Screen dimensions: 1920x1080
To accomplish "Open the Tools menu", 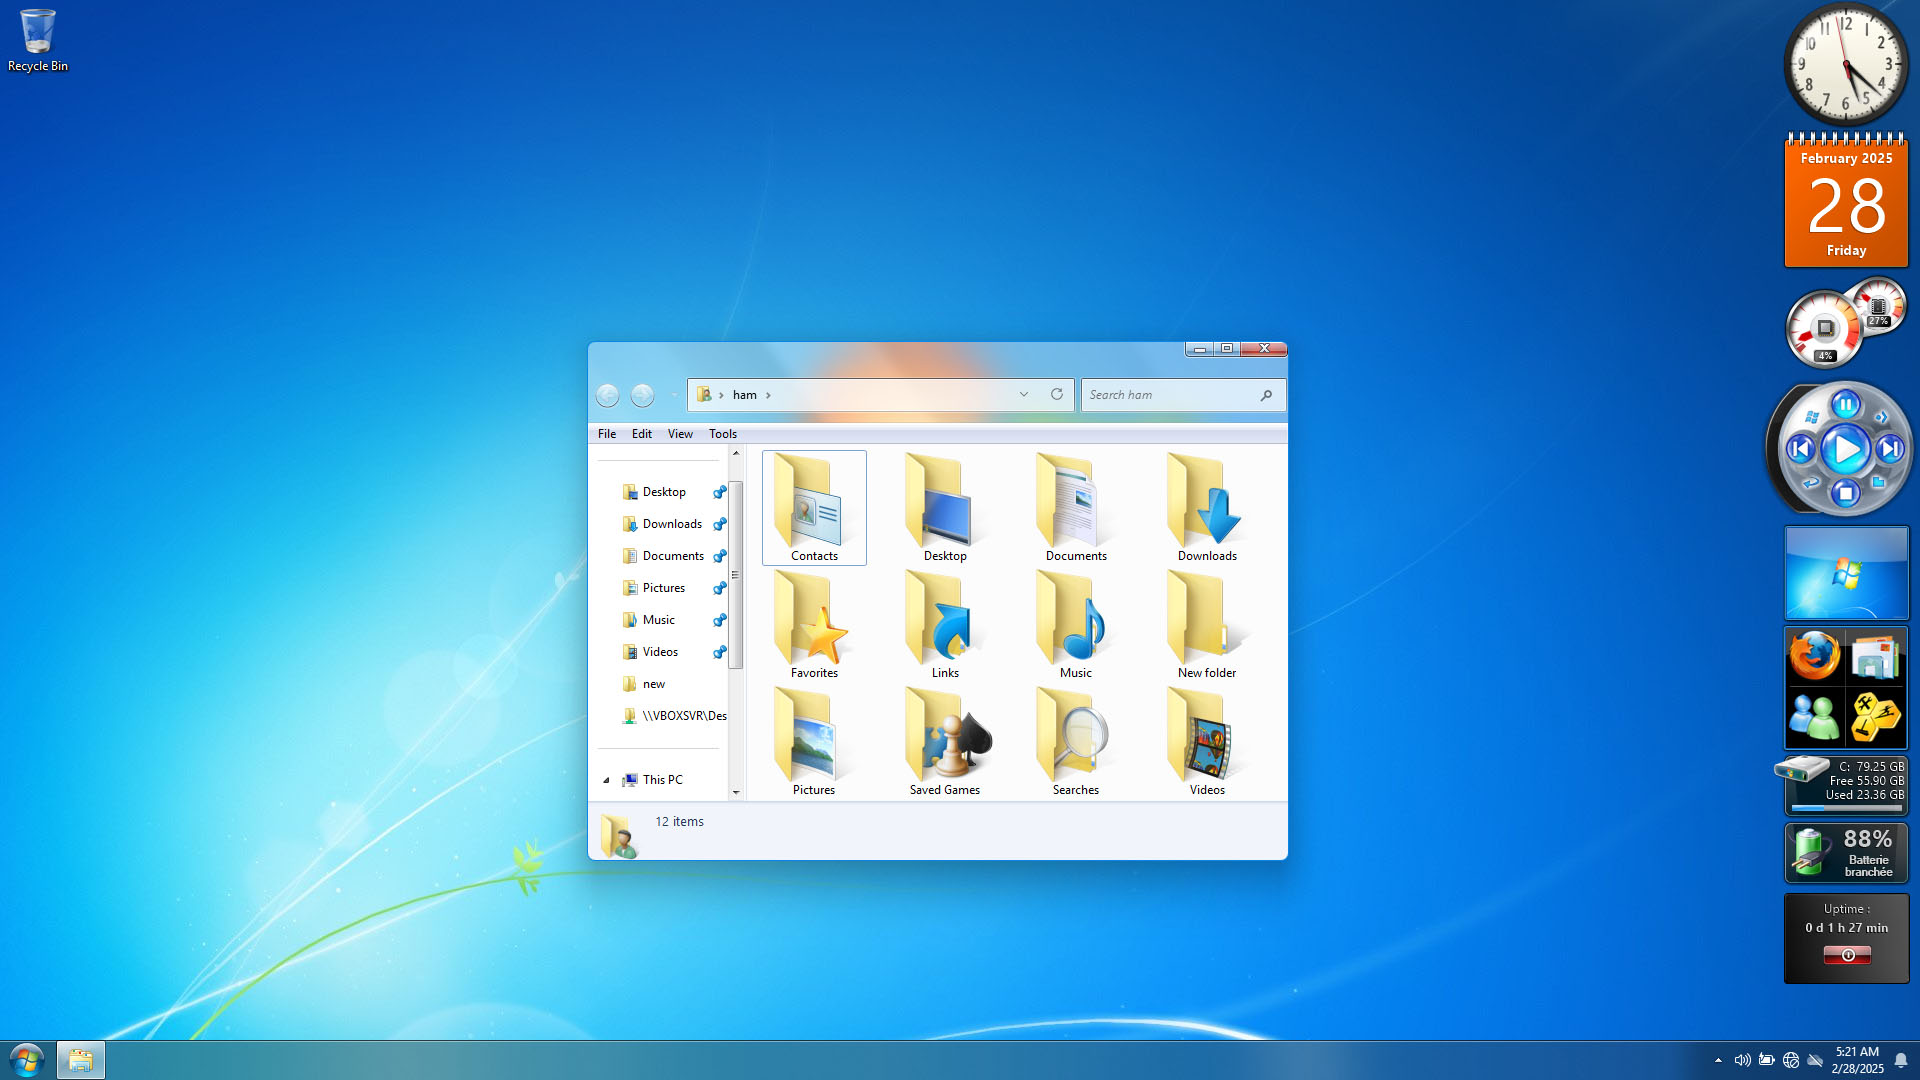I will coord(722,434).
